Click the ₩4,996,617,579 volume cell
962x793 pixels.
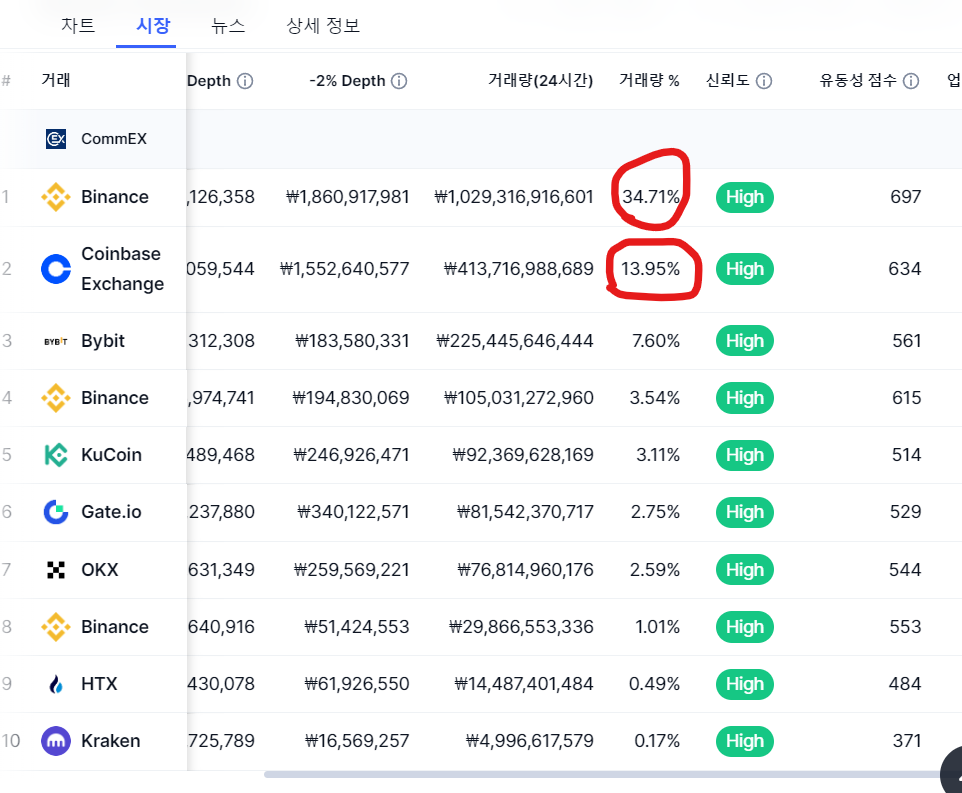click(x=530, y=741)
